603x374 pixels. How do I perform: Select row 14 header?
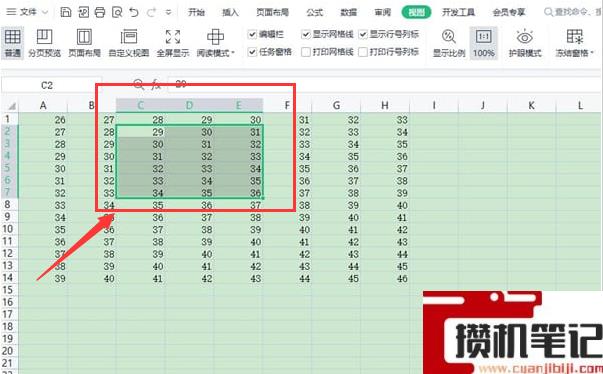[8, 278]
